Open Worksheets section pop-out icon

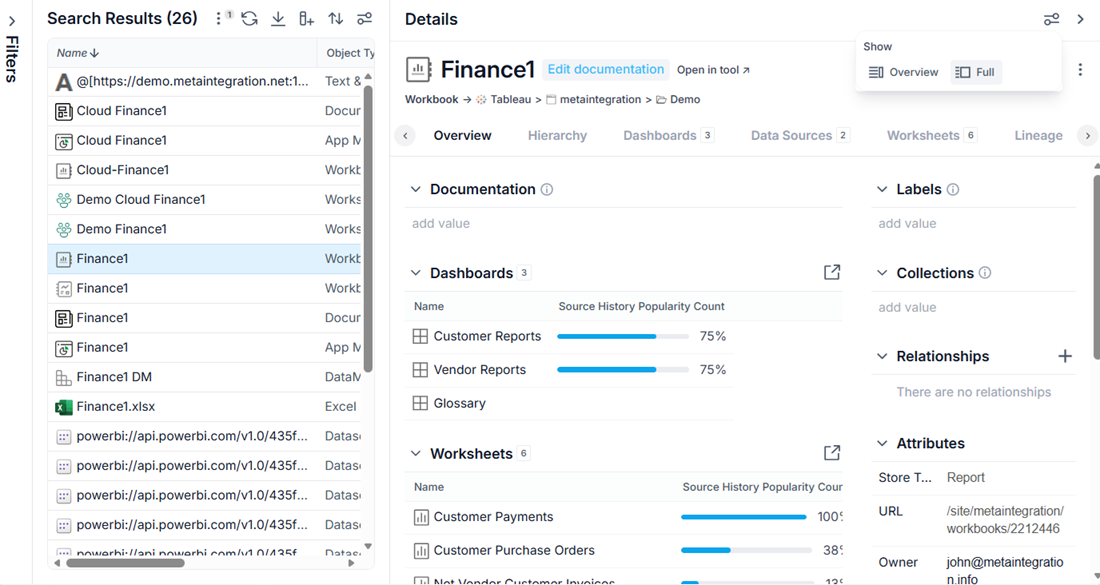click(832, 452)
